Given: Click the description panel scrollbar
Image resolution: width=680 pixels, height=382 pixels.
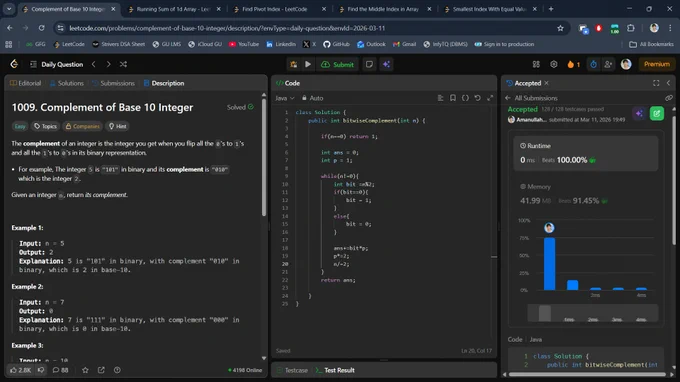Looking at the screenshot, I should [x=264, y=156].
